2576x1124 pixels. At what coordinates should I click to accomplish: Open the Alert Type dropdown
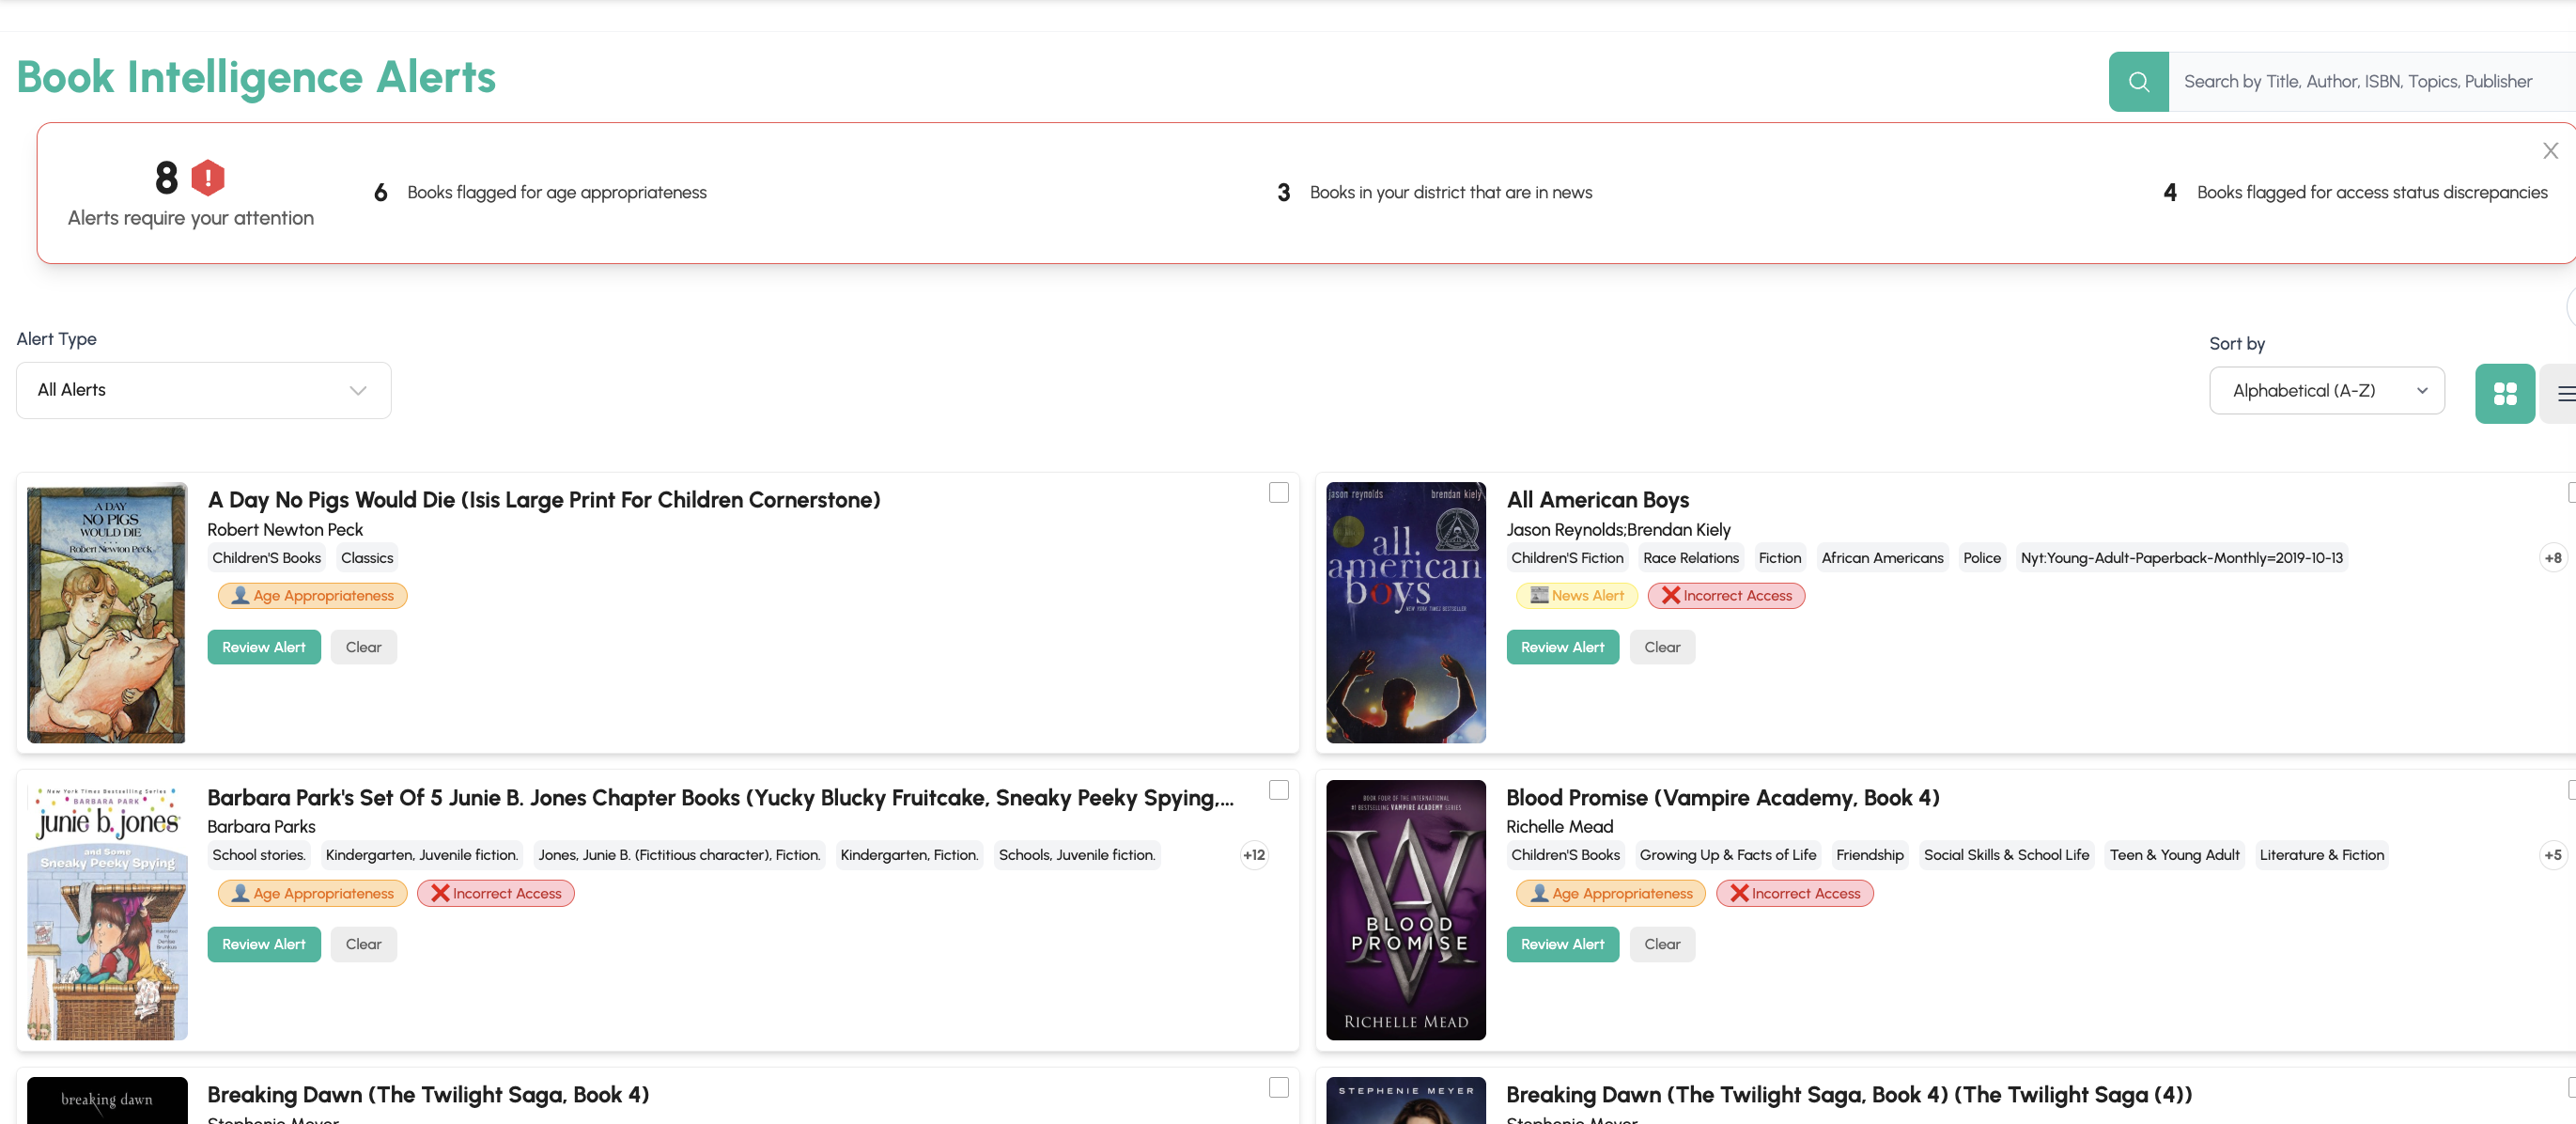click(203, 390)
